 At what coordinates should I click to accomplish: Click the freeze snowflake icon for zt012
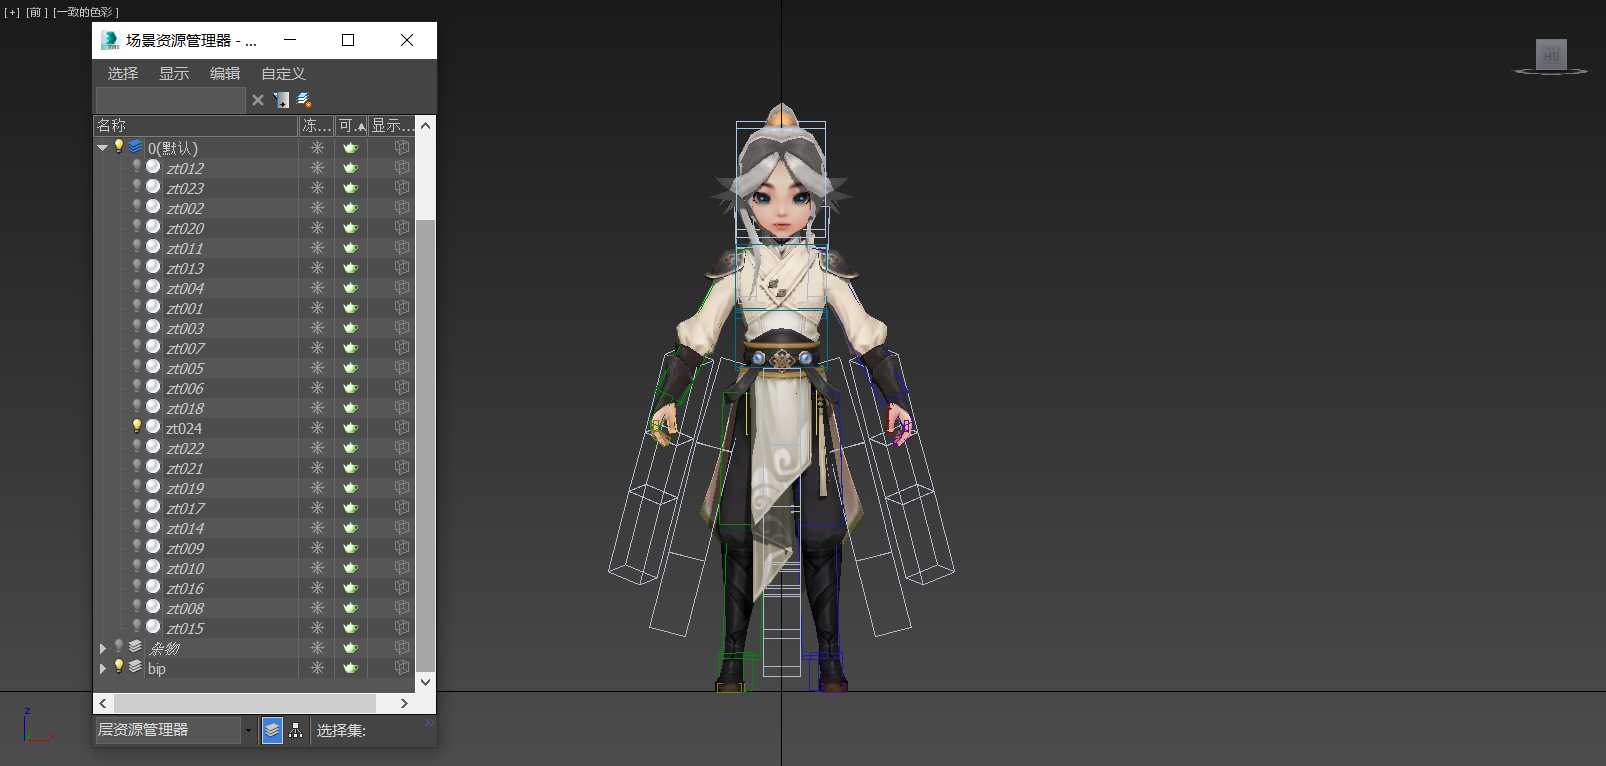(317, 168)
